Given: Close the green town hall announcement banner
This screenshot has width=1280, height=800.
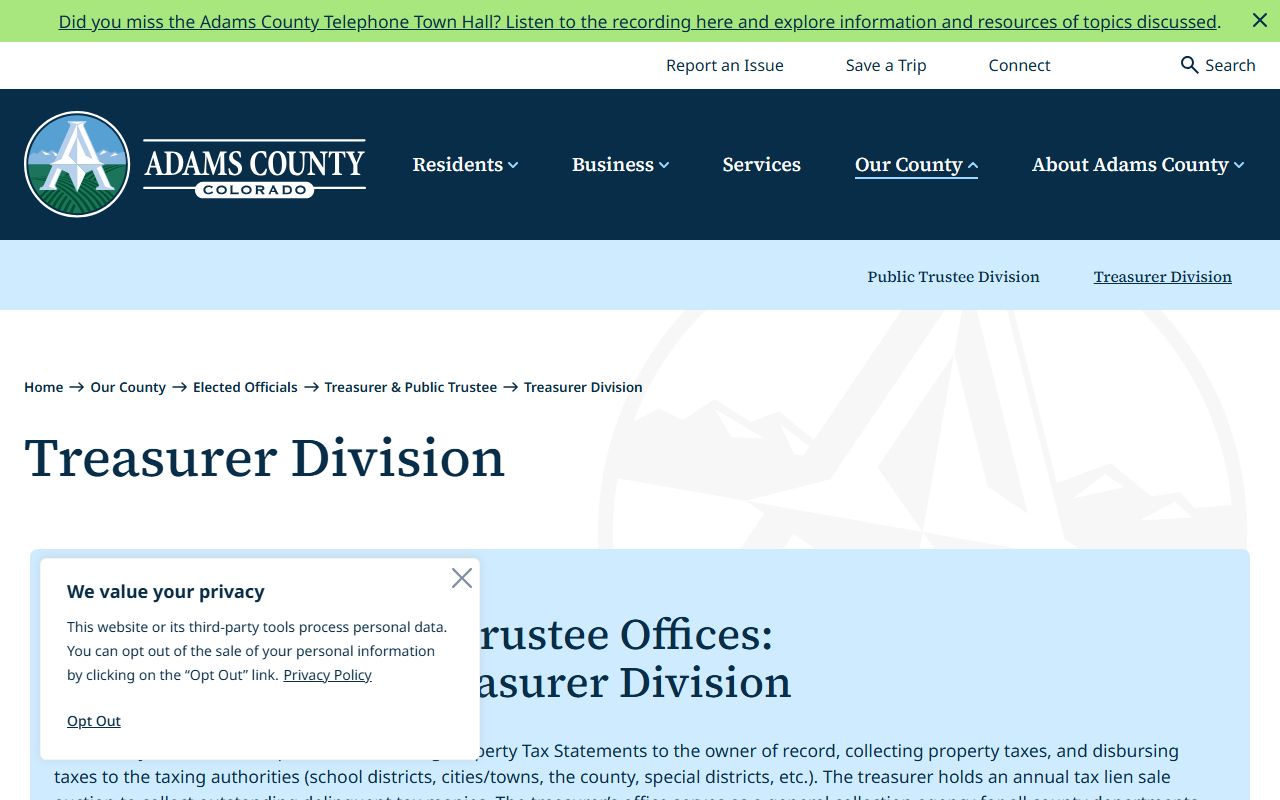Looking at the screenshot, I should pyautogui.click(x=1260, y=20).
